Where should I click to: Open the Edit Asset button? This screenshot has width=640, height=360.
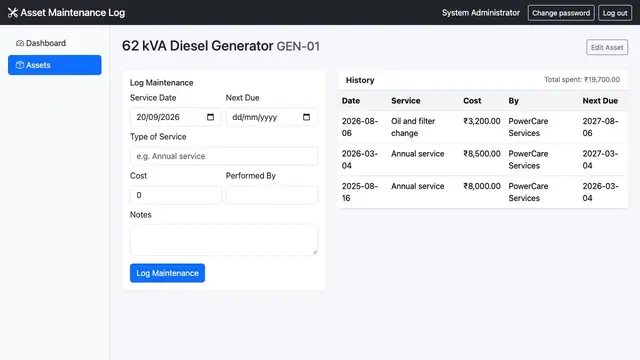(x=607, y=47)
